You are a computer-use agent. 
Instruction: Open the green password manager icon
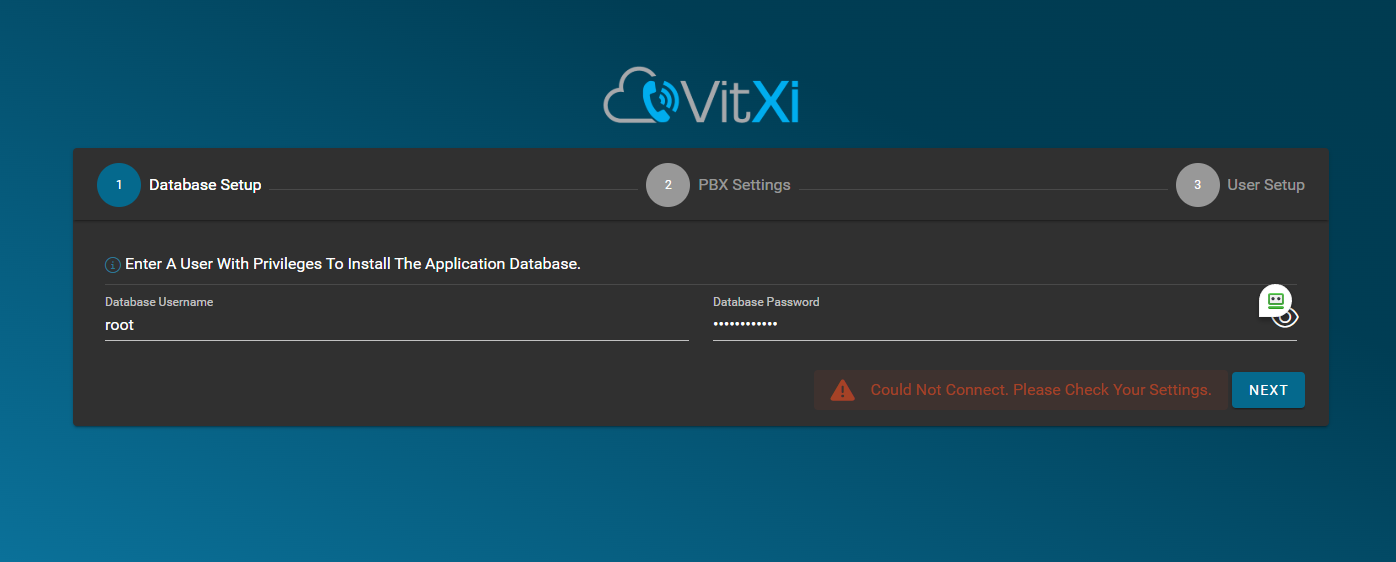click(1275, 300)
